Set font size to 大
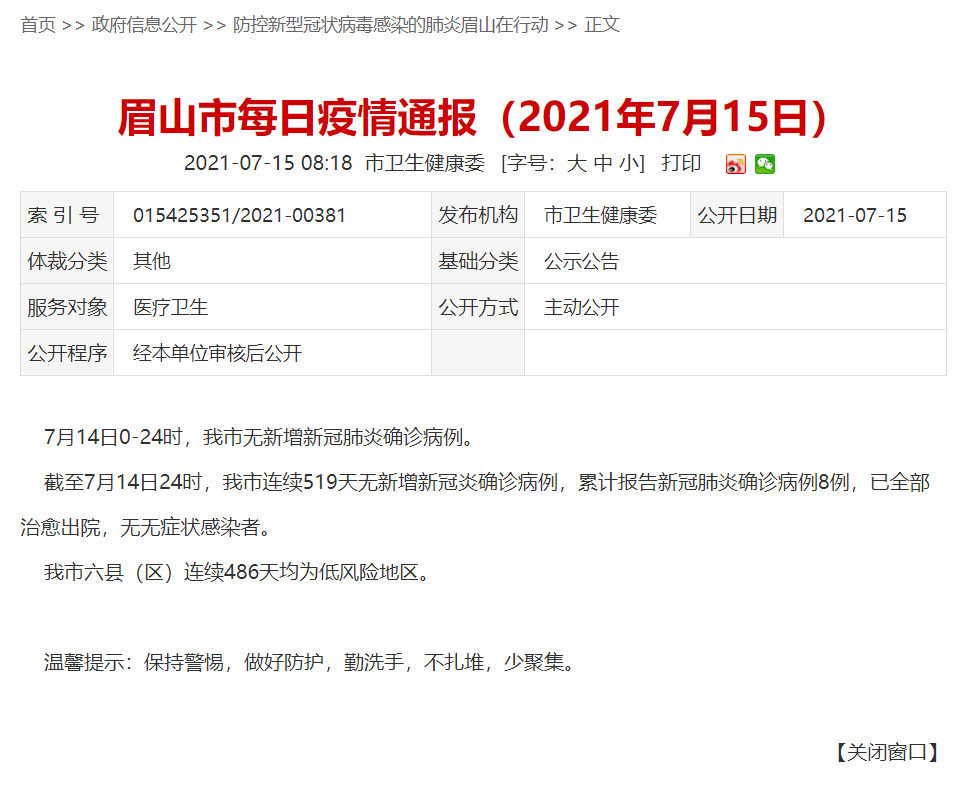The width and height of the screenshot is (968, 786). [x=577, y=164]
